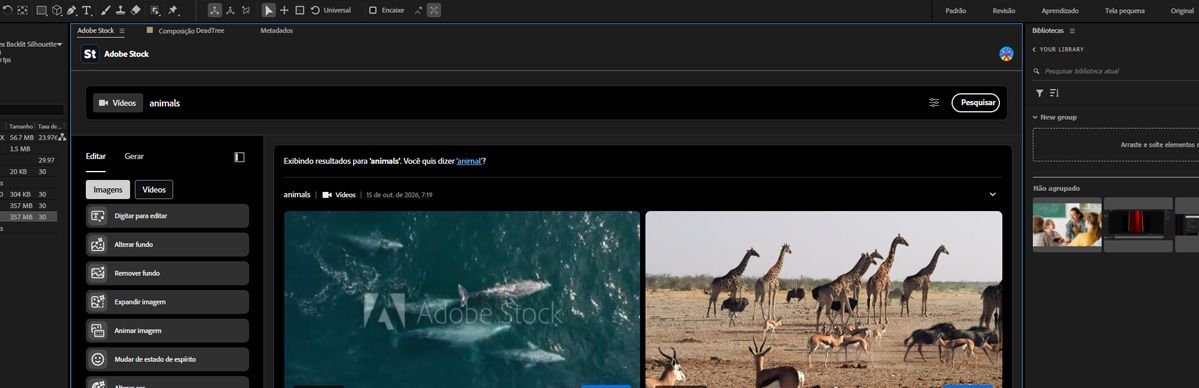Screen dimensions: 1199x388
Task: Switch to the Padrão workspace
Action: [x=956, y=11]
